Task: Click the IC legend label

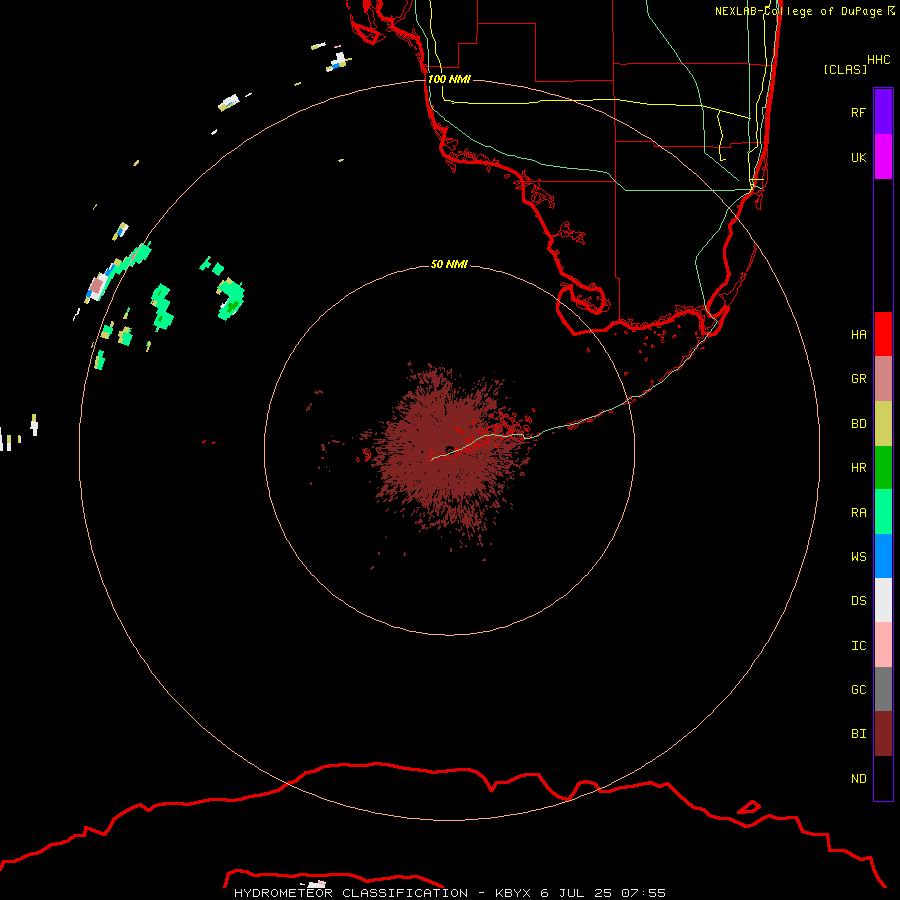Action: point(859,646)
